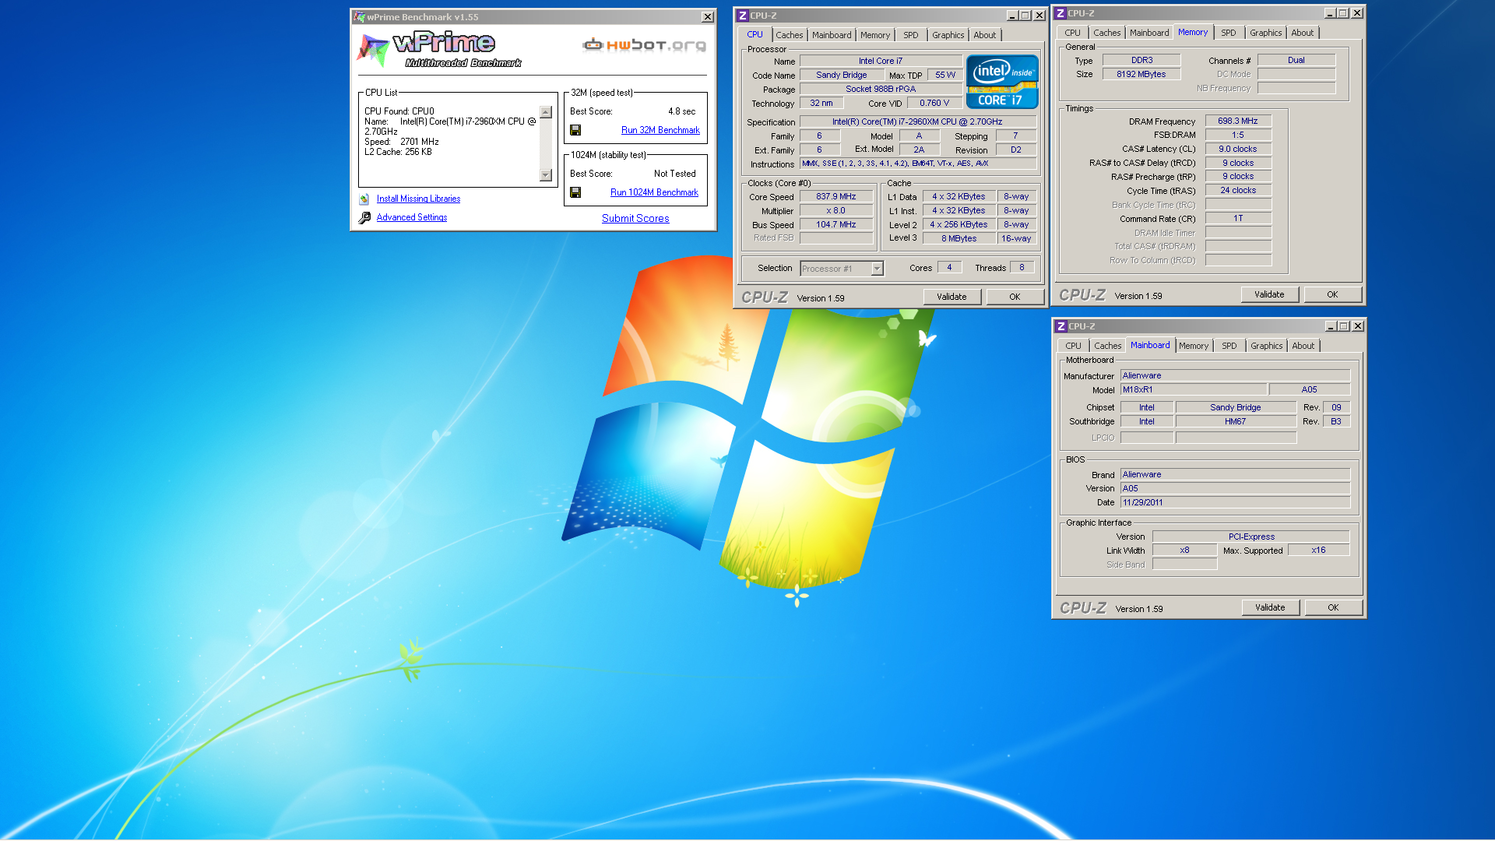Switch to Caches tab in CPU window
Screen dimensions: 1495x841
click(789, 35)
